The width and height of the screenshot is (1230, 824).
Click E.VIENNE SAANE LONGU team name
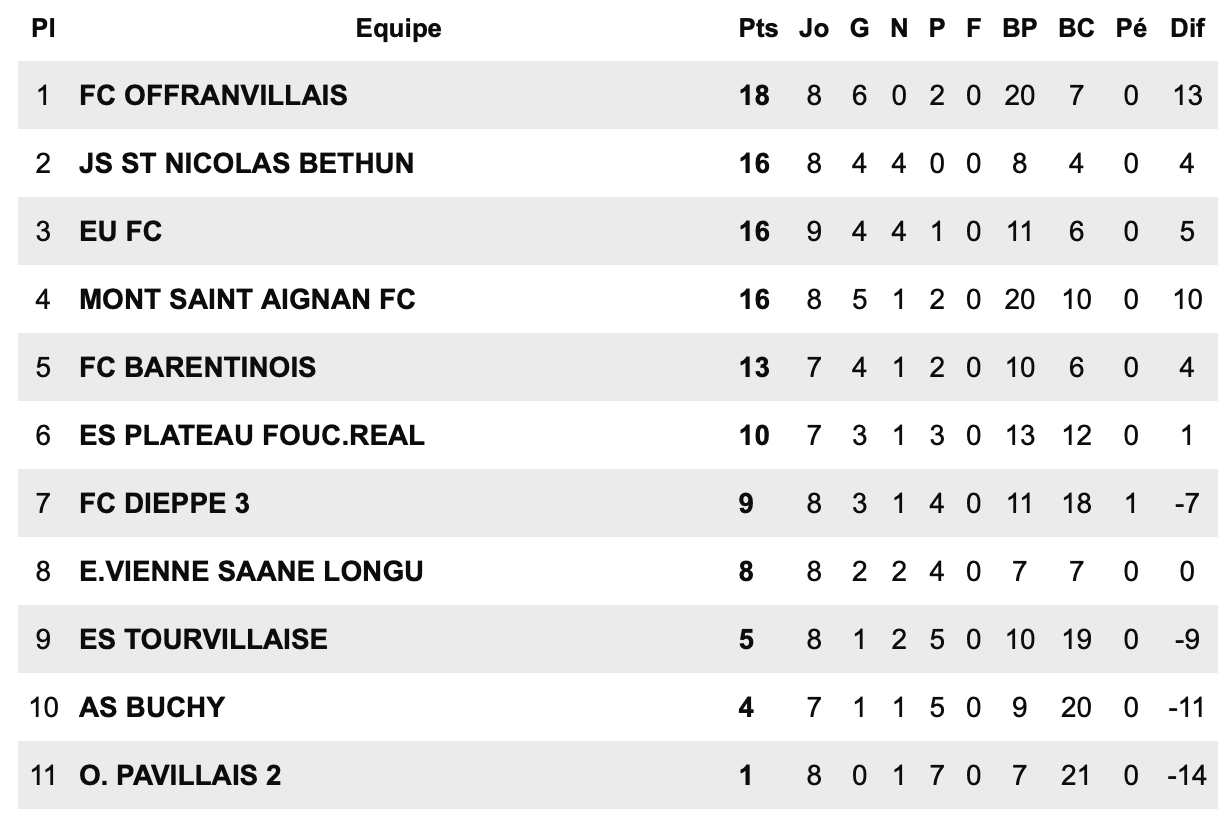pyautogui.click(x=251, y=571)
